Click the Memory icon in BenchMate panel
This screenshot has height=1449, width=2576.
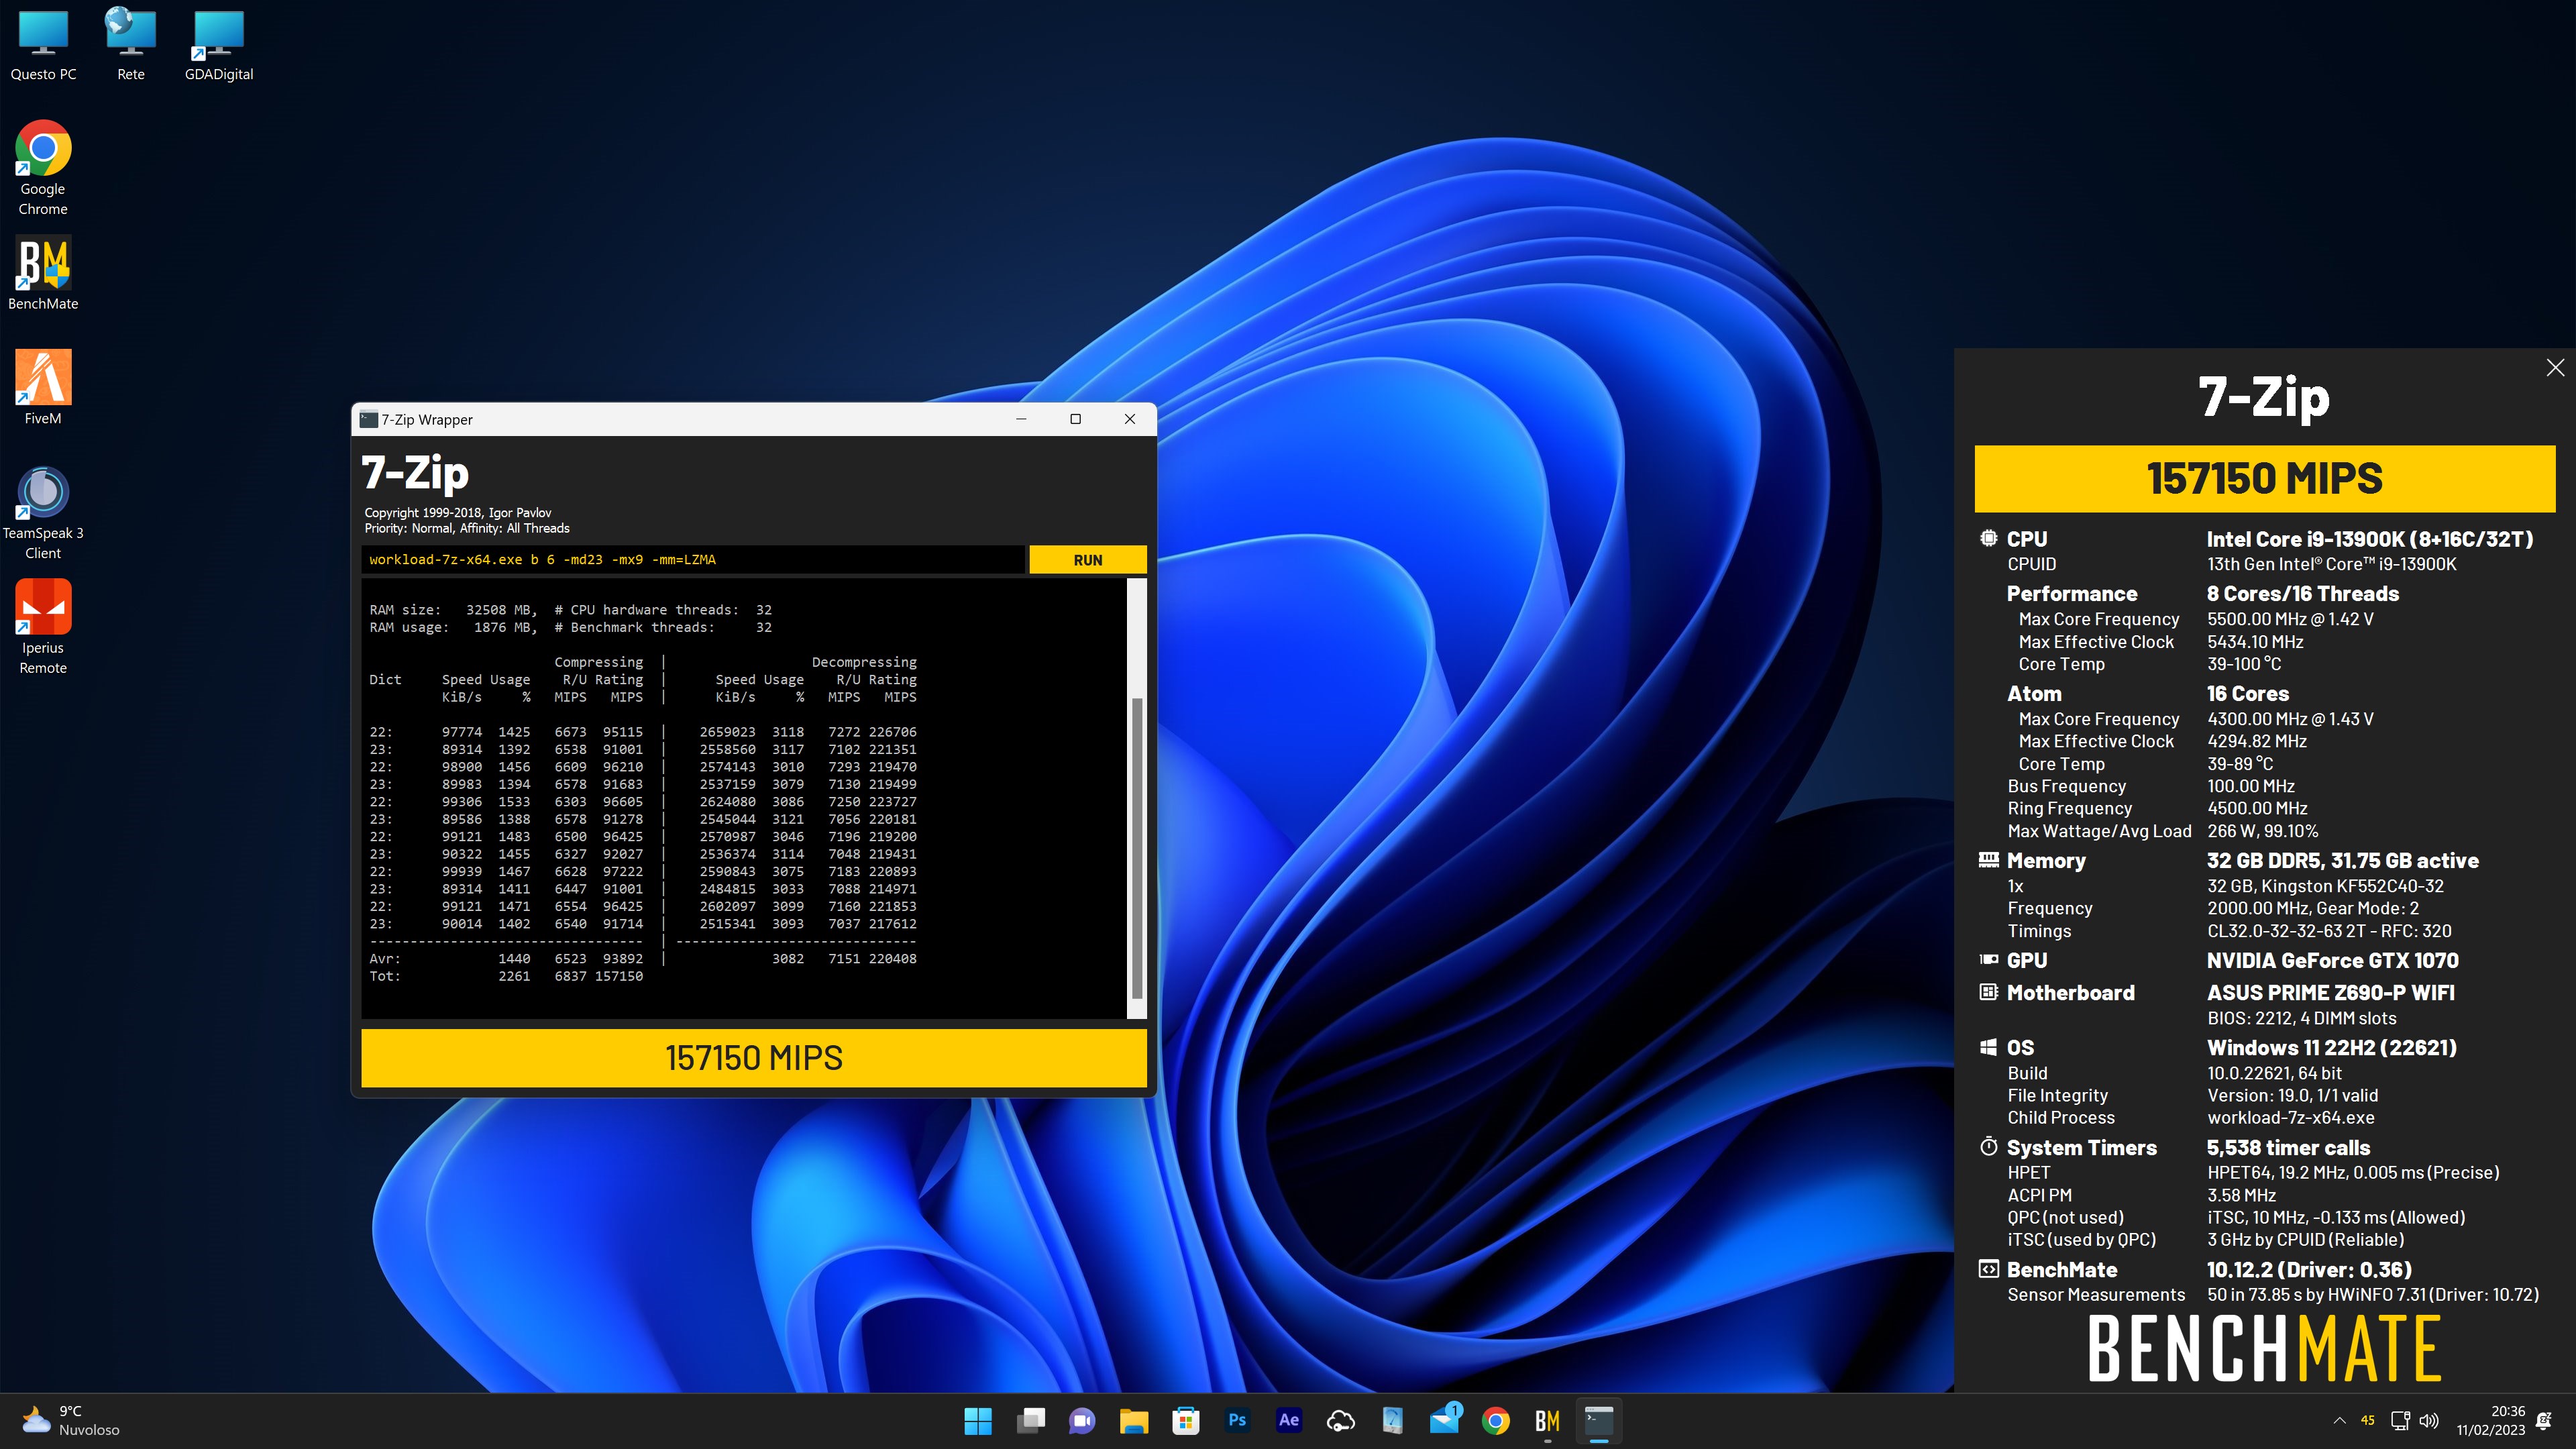coord(1988,860)
